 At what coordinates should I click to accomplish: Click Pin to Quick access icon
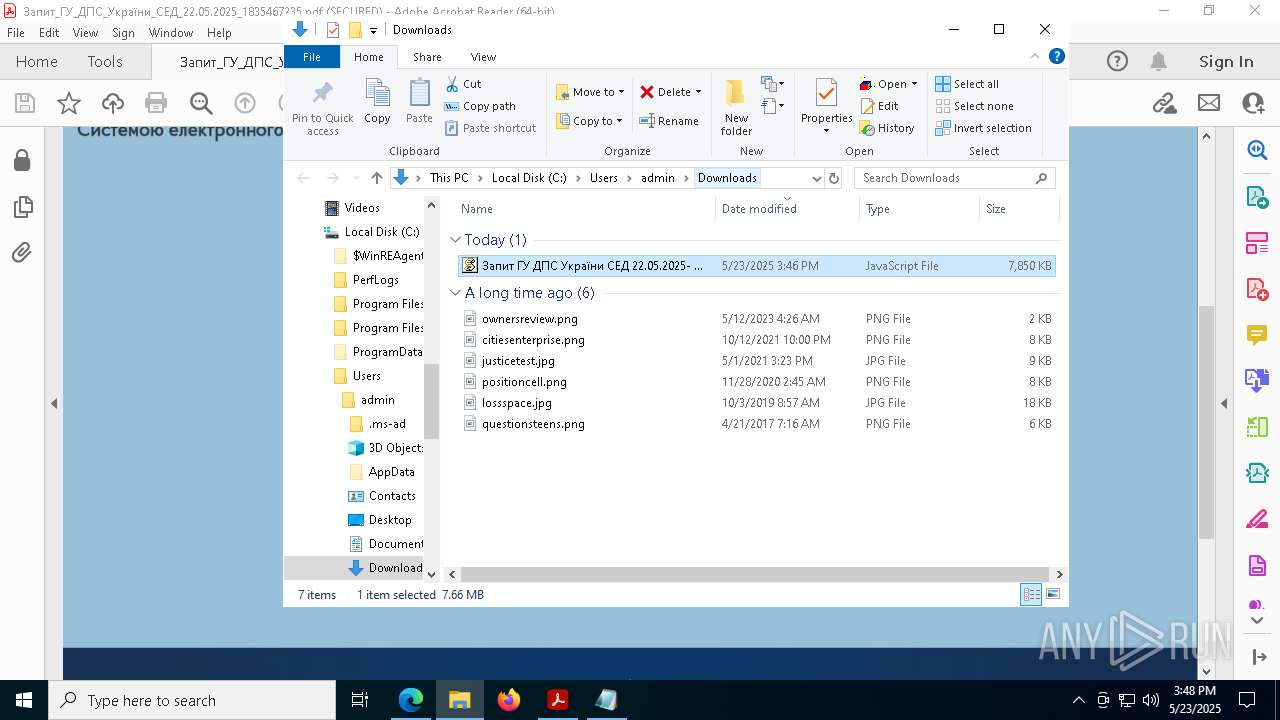tap(322, 108)
